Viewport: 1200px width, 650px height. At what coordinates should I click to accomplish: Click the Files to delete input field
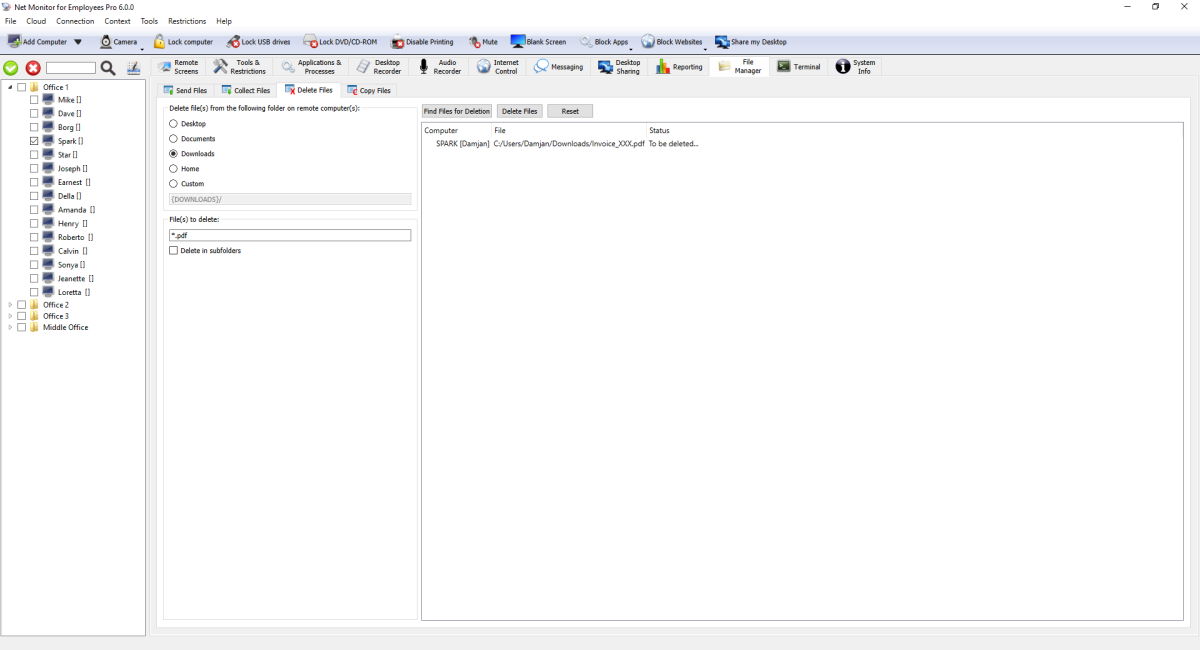290,236
